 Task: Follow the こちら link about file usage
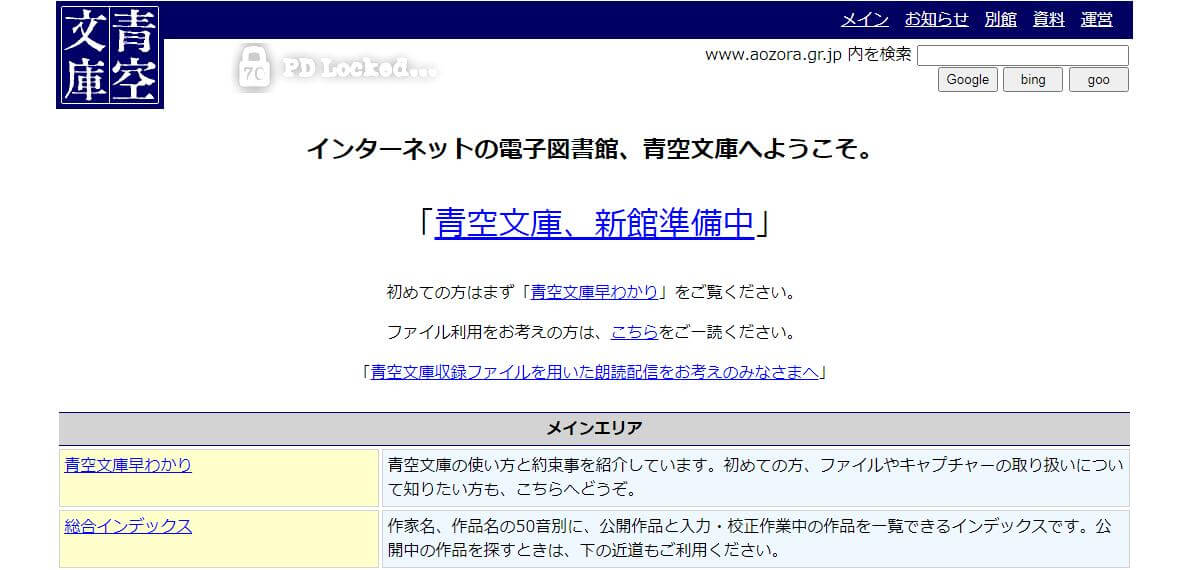(634, 332)
